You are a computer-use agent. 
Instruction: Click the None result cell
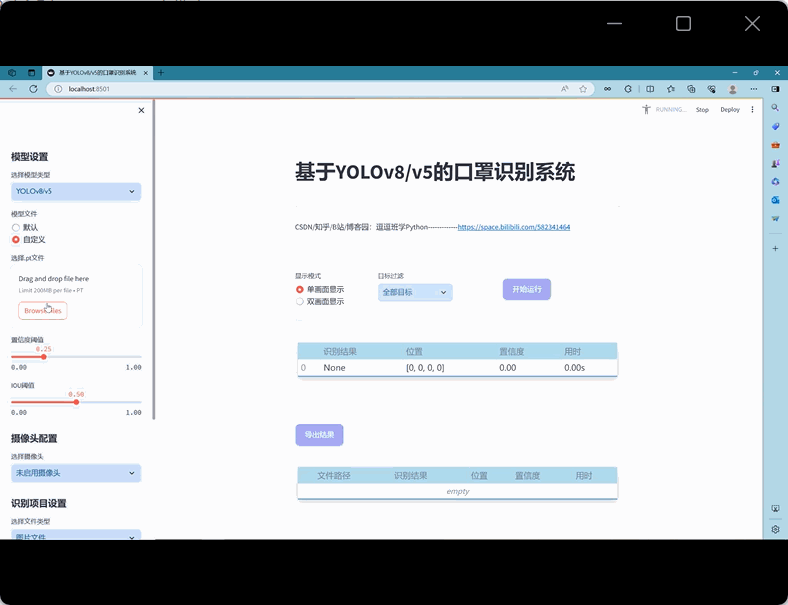point(334,368)
